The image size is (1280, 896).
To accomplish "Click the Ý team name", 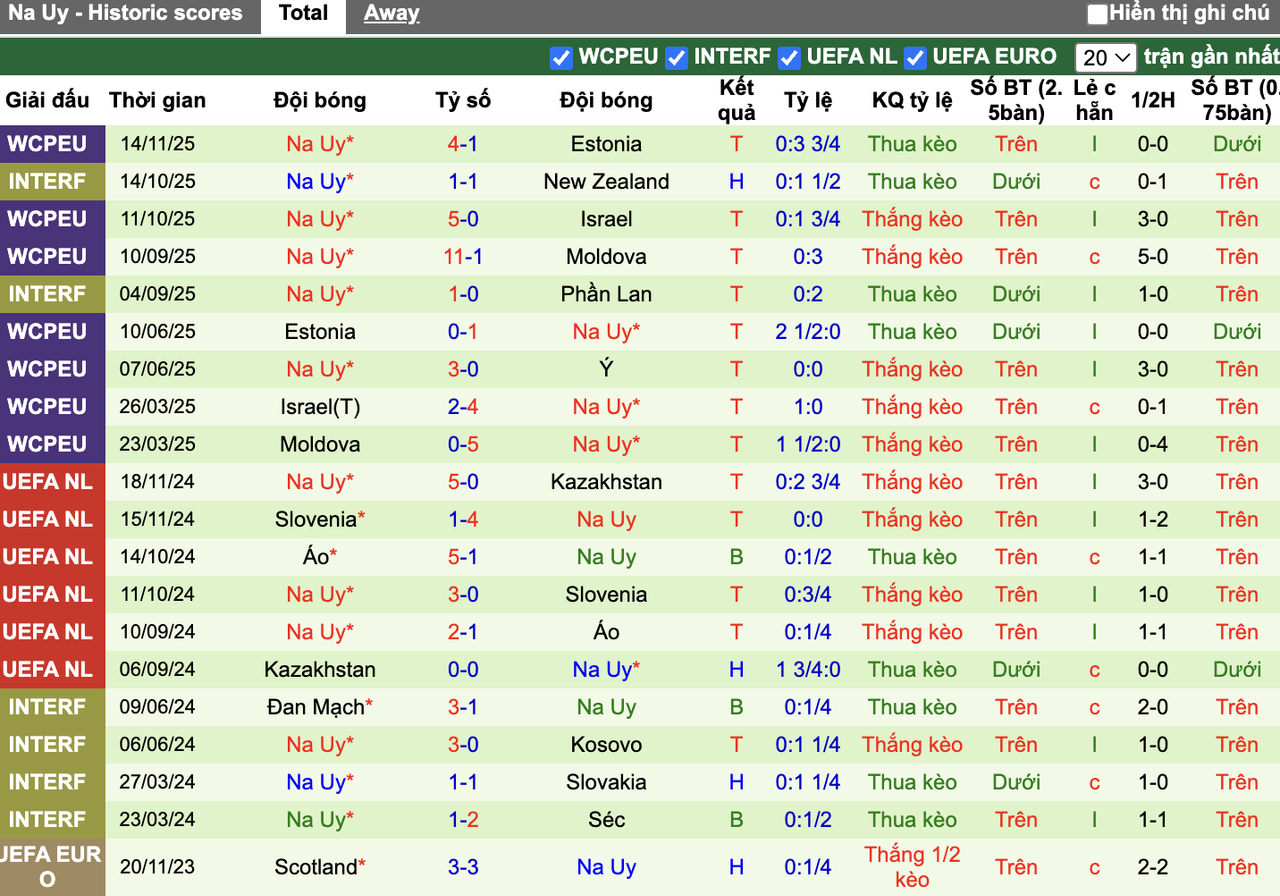I will tap(606, 369).
